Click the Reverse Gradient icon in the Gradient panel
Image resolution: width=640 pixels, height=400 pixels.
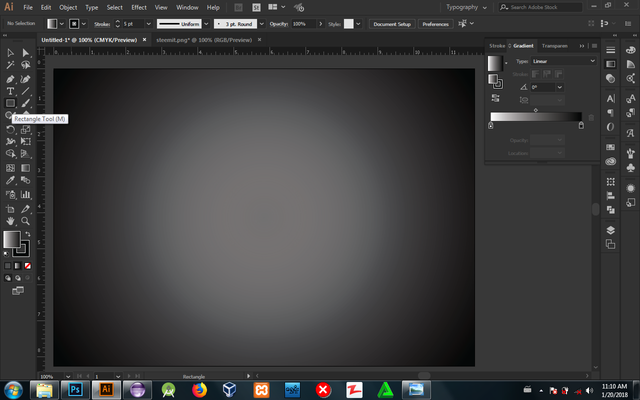point(495,98)
